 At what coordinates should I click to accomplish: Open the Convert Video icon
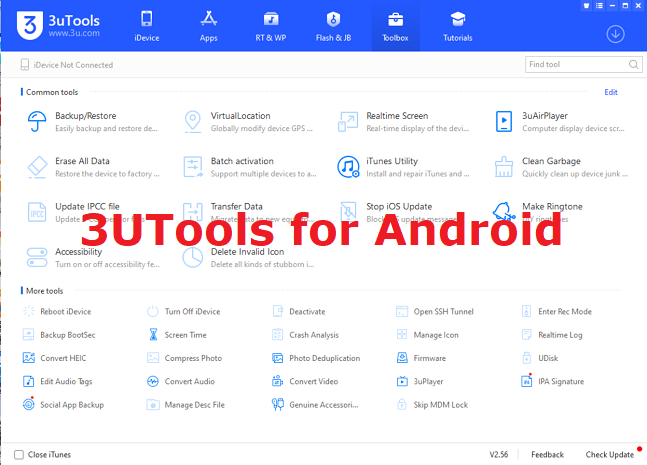tap(278, 381)
